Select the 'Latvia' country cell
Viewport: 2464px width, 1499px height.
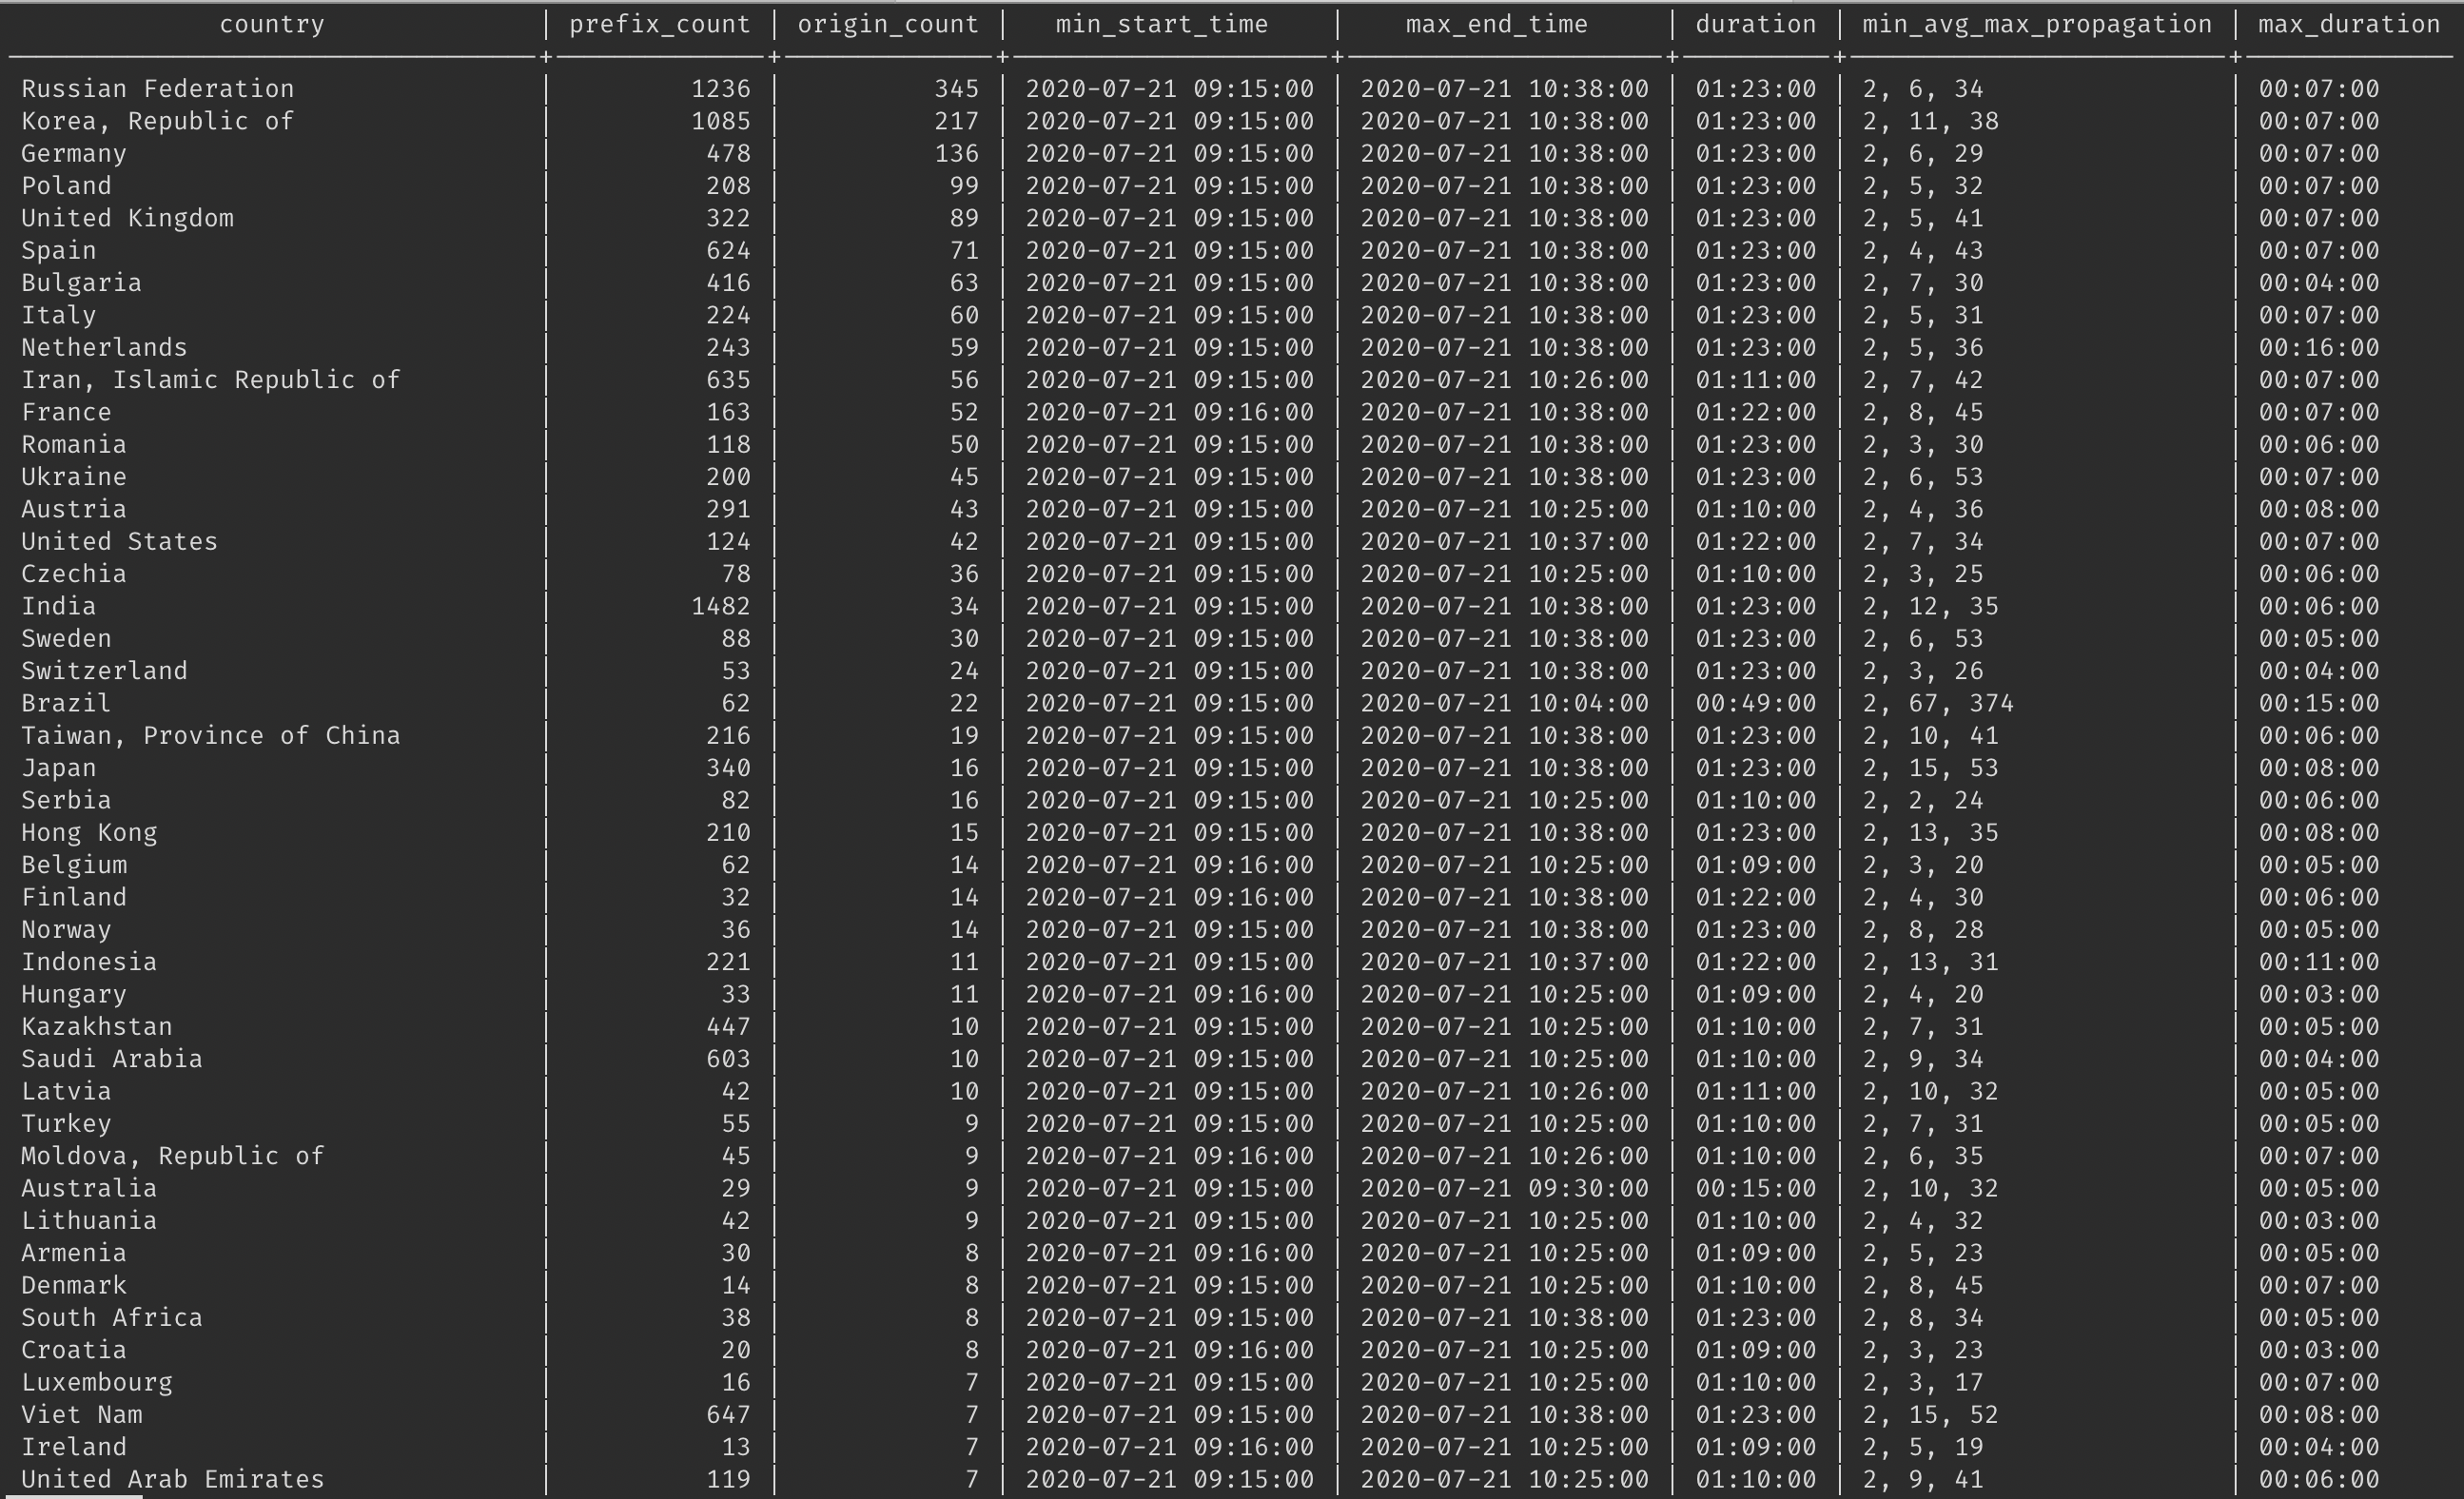(67, 1091)
